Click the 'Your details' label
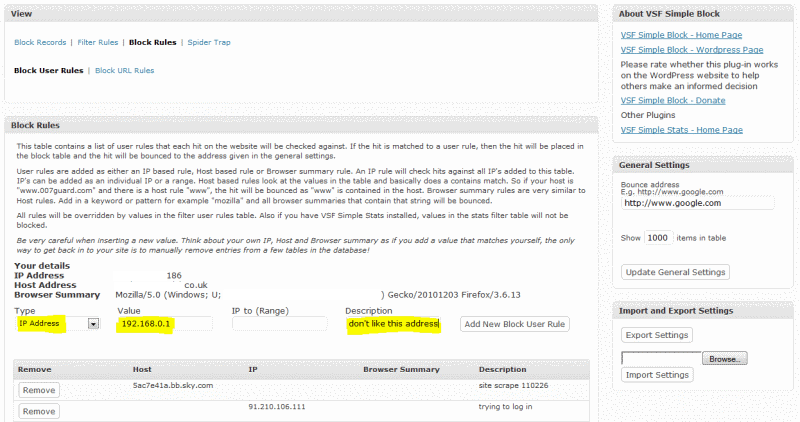800x422 pixels. [42, 266]
